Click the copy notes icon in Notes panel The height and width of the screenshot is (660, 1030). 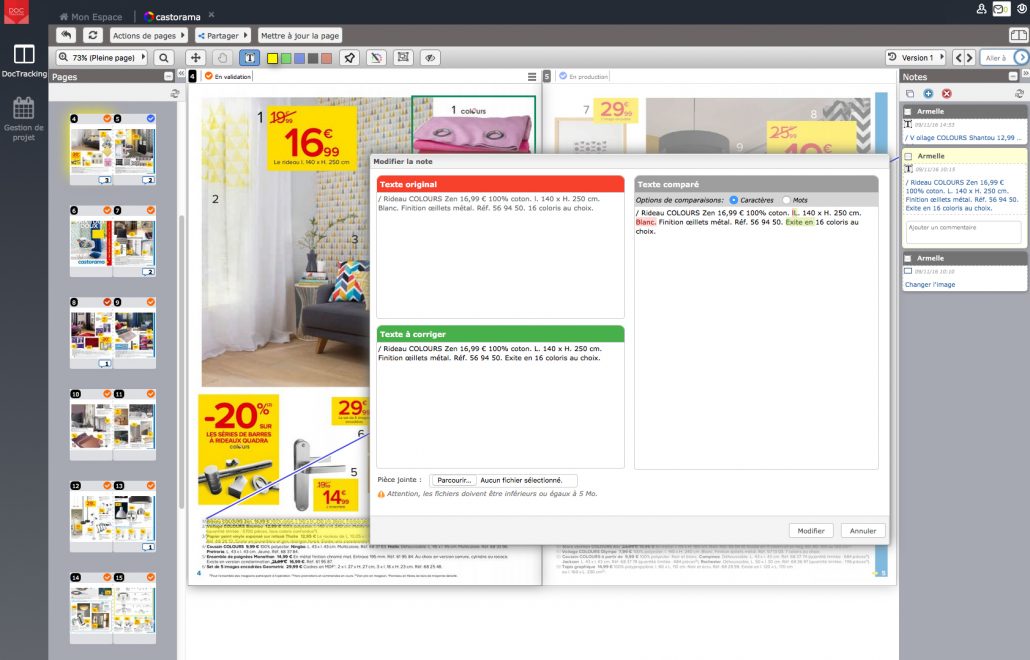910,94
